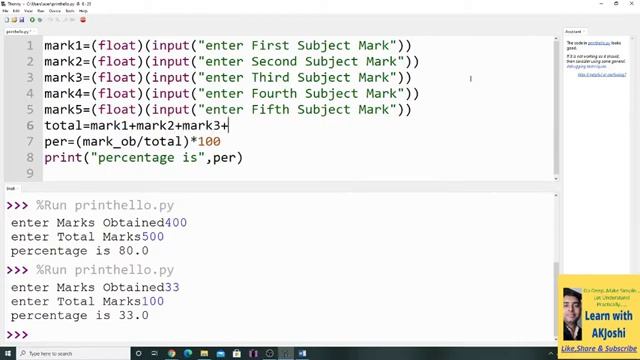Click the first %Run printhello.py shell command
640x360 pixels.
pos(105,205)
